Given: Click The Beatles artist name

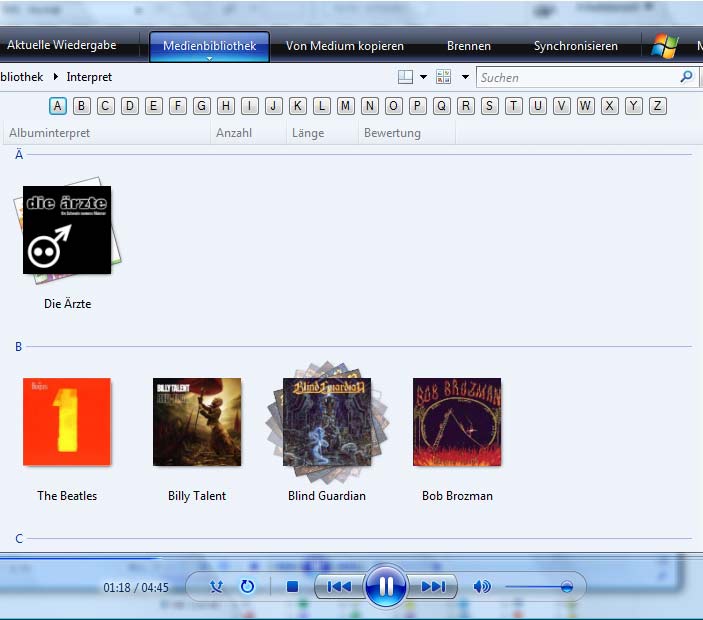Looking at the screenshot, I should 67,496.
